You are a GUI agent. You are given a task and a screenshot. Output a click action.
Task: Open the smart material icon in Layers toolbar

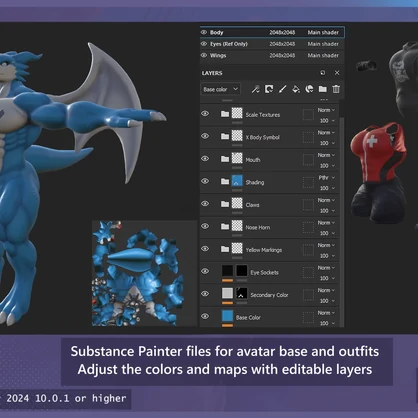tap(309, 89)
